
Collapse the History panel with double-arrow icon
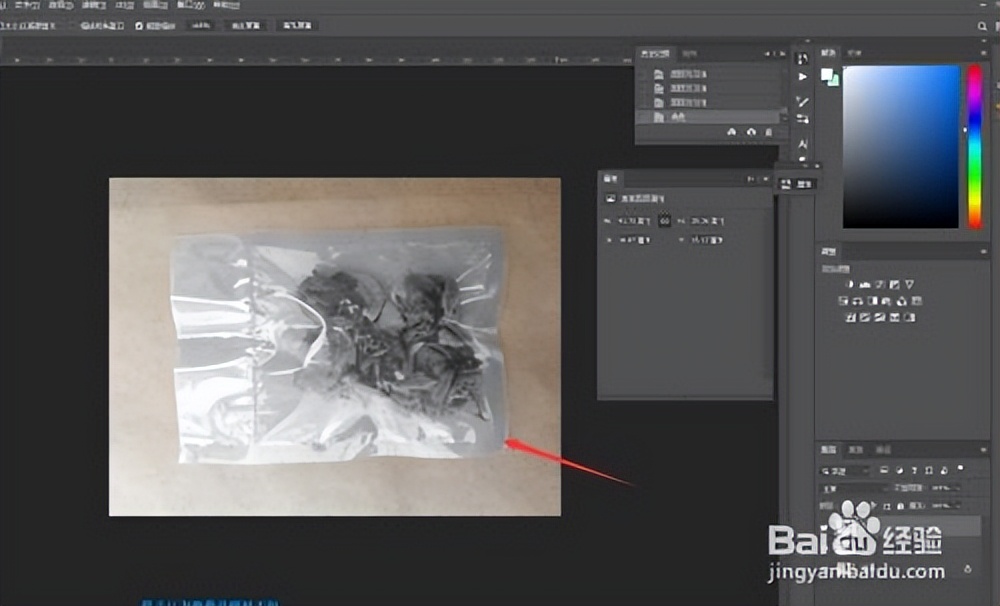pos(768,54)
